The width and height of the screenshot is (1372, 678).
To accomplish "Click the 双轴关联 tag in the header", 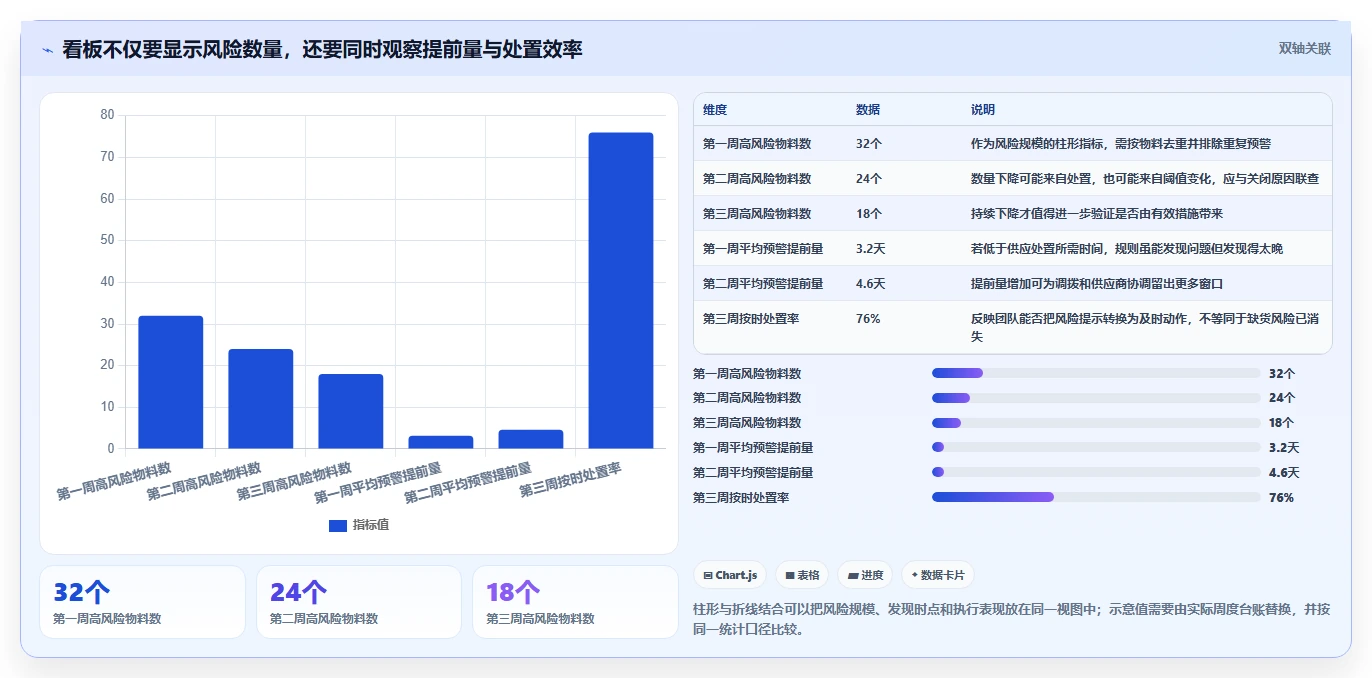I will click(x=1305, y=49).
